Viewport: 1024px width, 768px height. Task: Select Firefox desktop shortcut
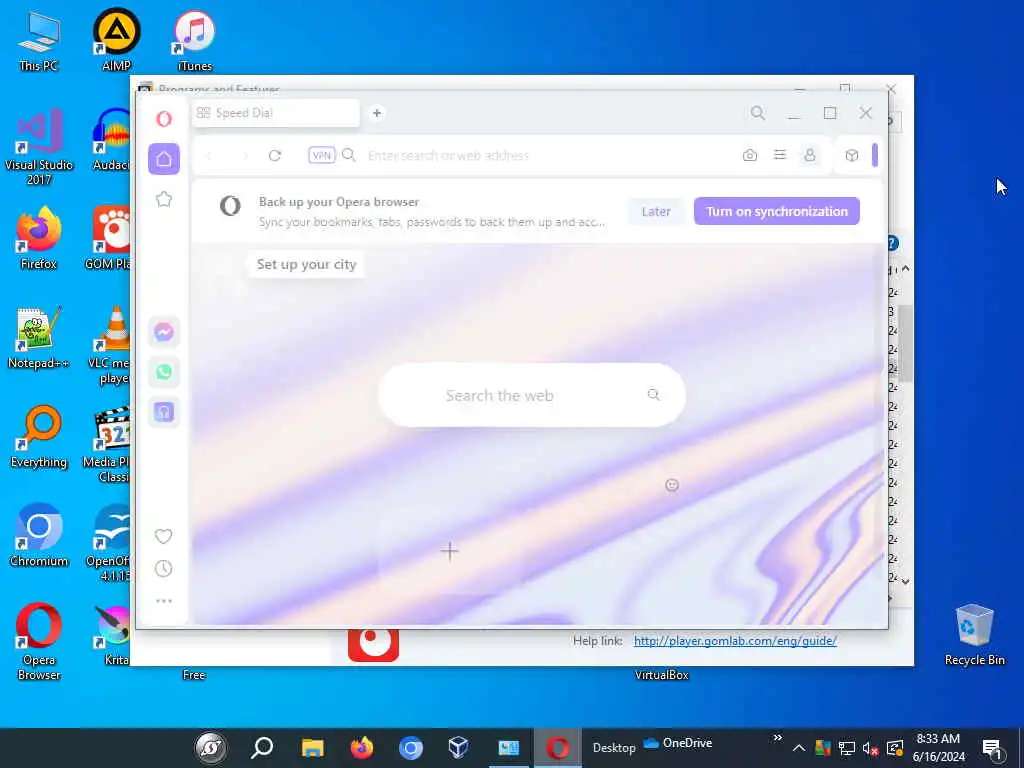[x=39, y=238]
